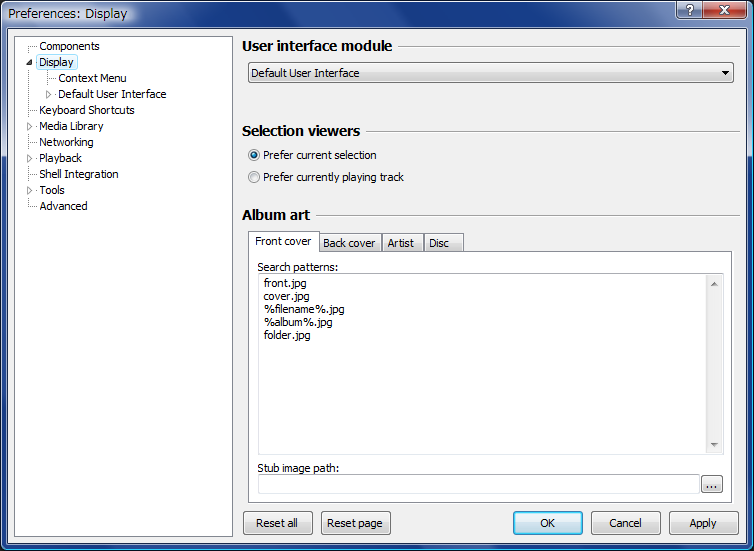Viewport: 754px width, 551px height.
Task: Browse for stub image path
Action: point(712,484)
